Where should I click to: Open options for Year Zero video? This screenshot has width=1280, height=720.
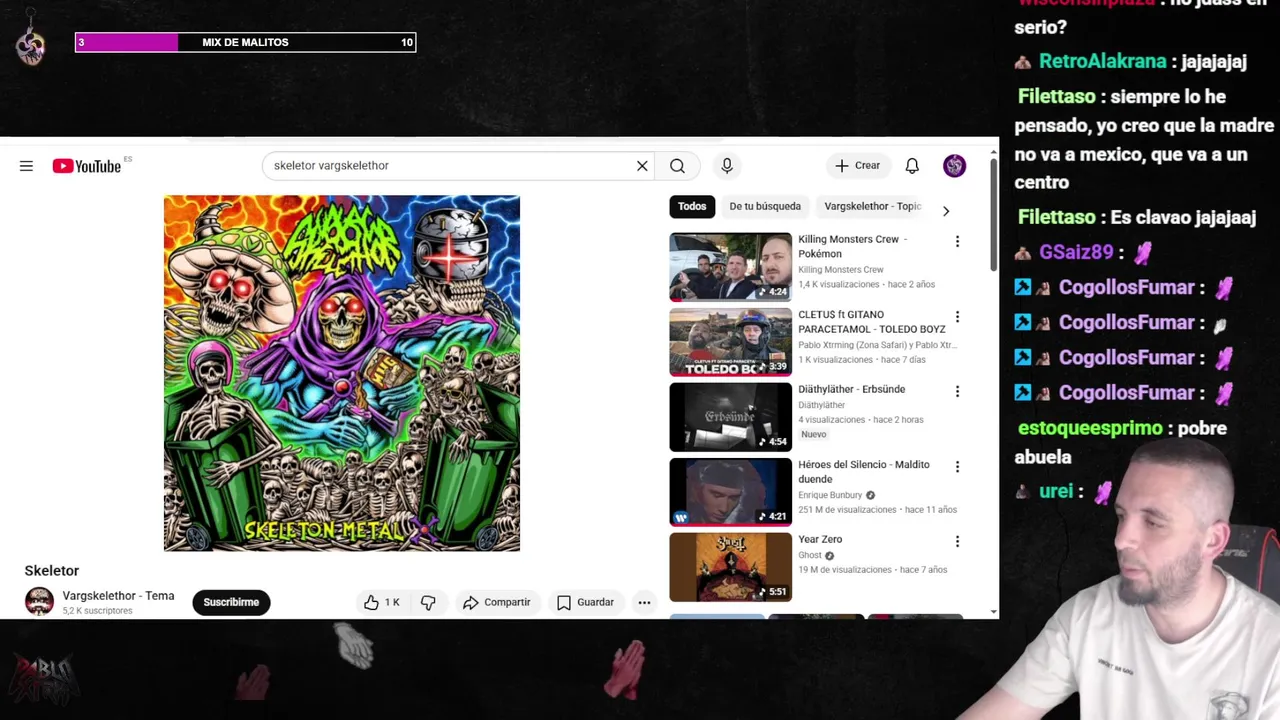pos(957,541)
